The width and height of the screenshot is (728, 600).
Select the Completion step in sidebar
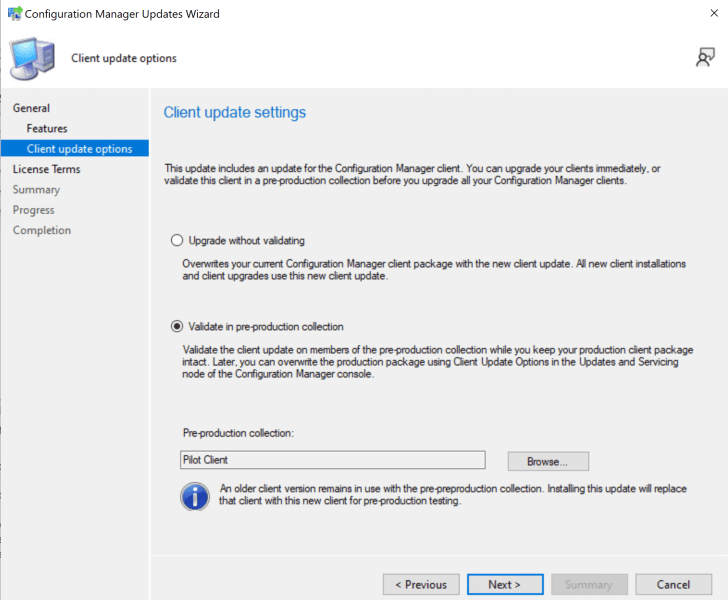click(42, 230)
